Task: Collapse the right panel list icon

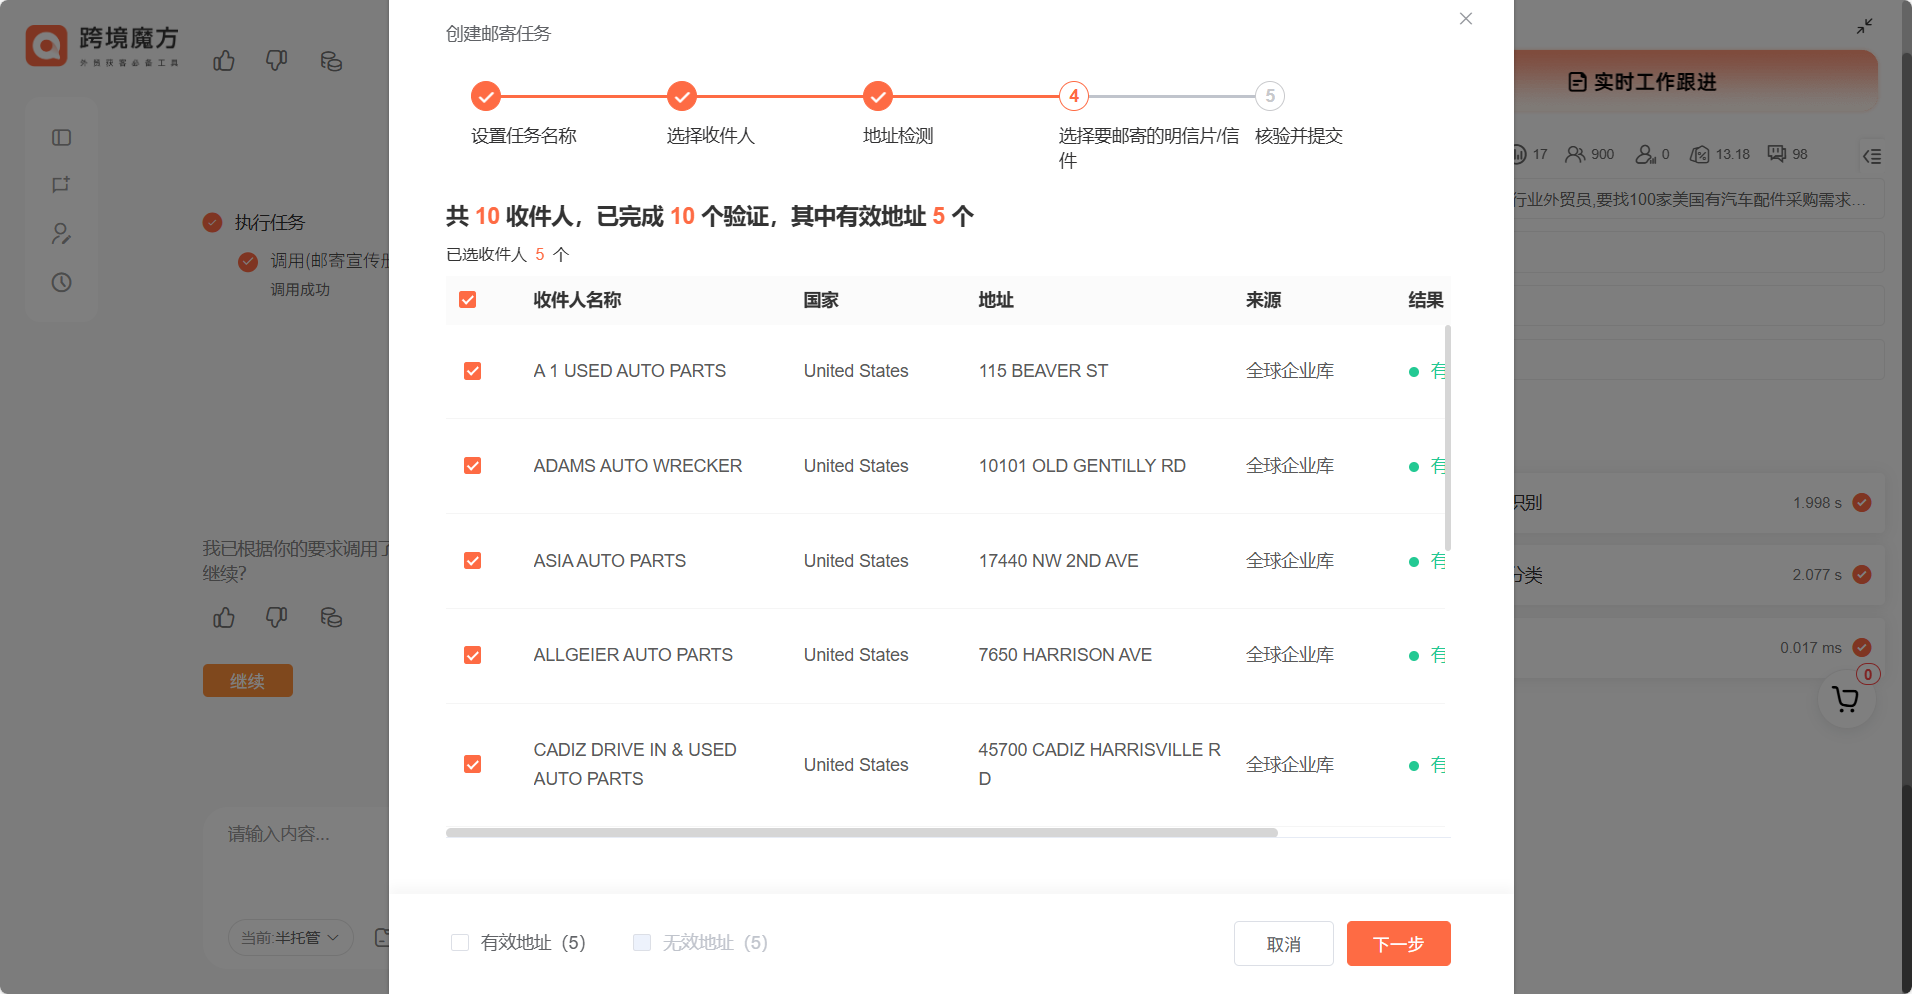Action: pos(1872,156)
